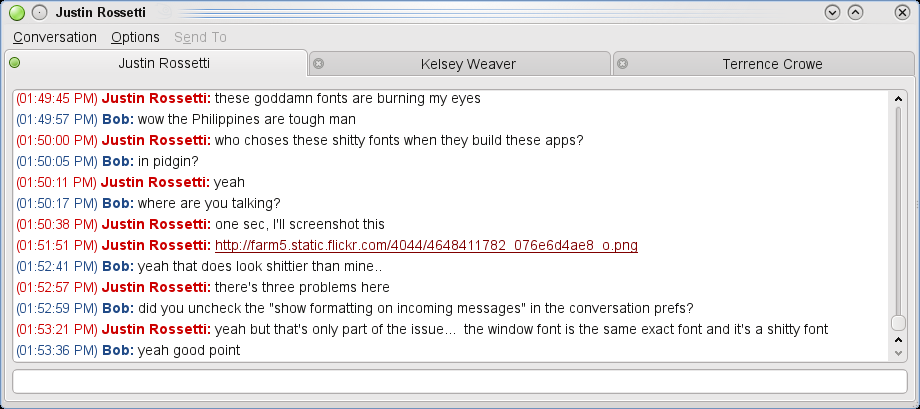Click the chat history scrollbar thumb
This screenshot has height=409, width=920.
[898, 323]
